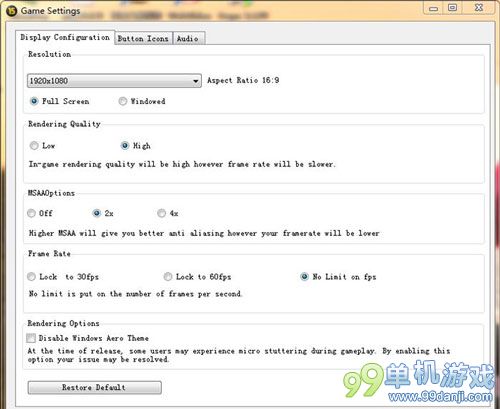Close the Game Settings window
Viewport: 500px width, 409px height.
[479, 8]
